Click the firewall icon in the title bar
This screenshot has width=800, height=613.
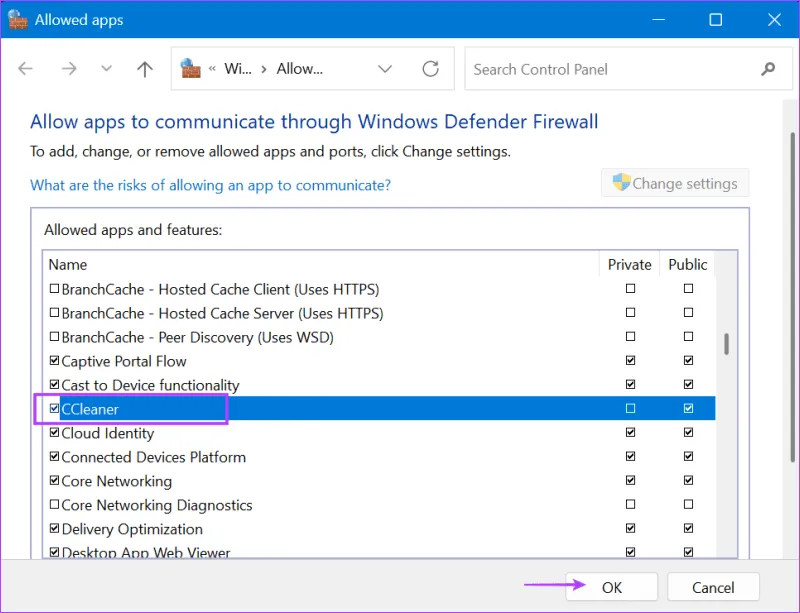17,19
